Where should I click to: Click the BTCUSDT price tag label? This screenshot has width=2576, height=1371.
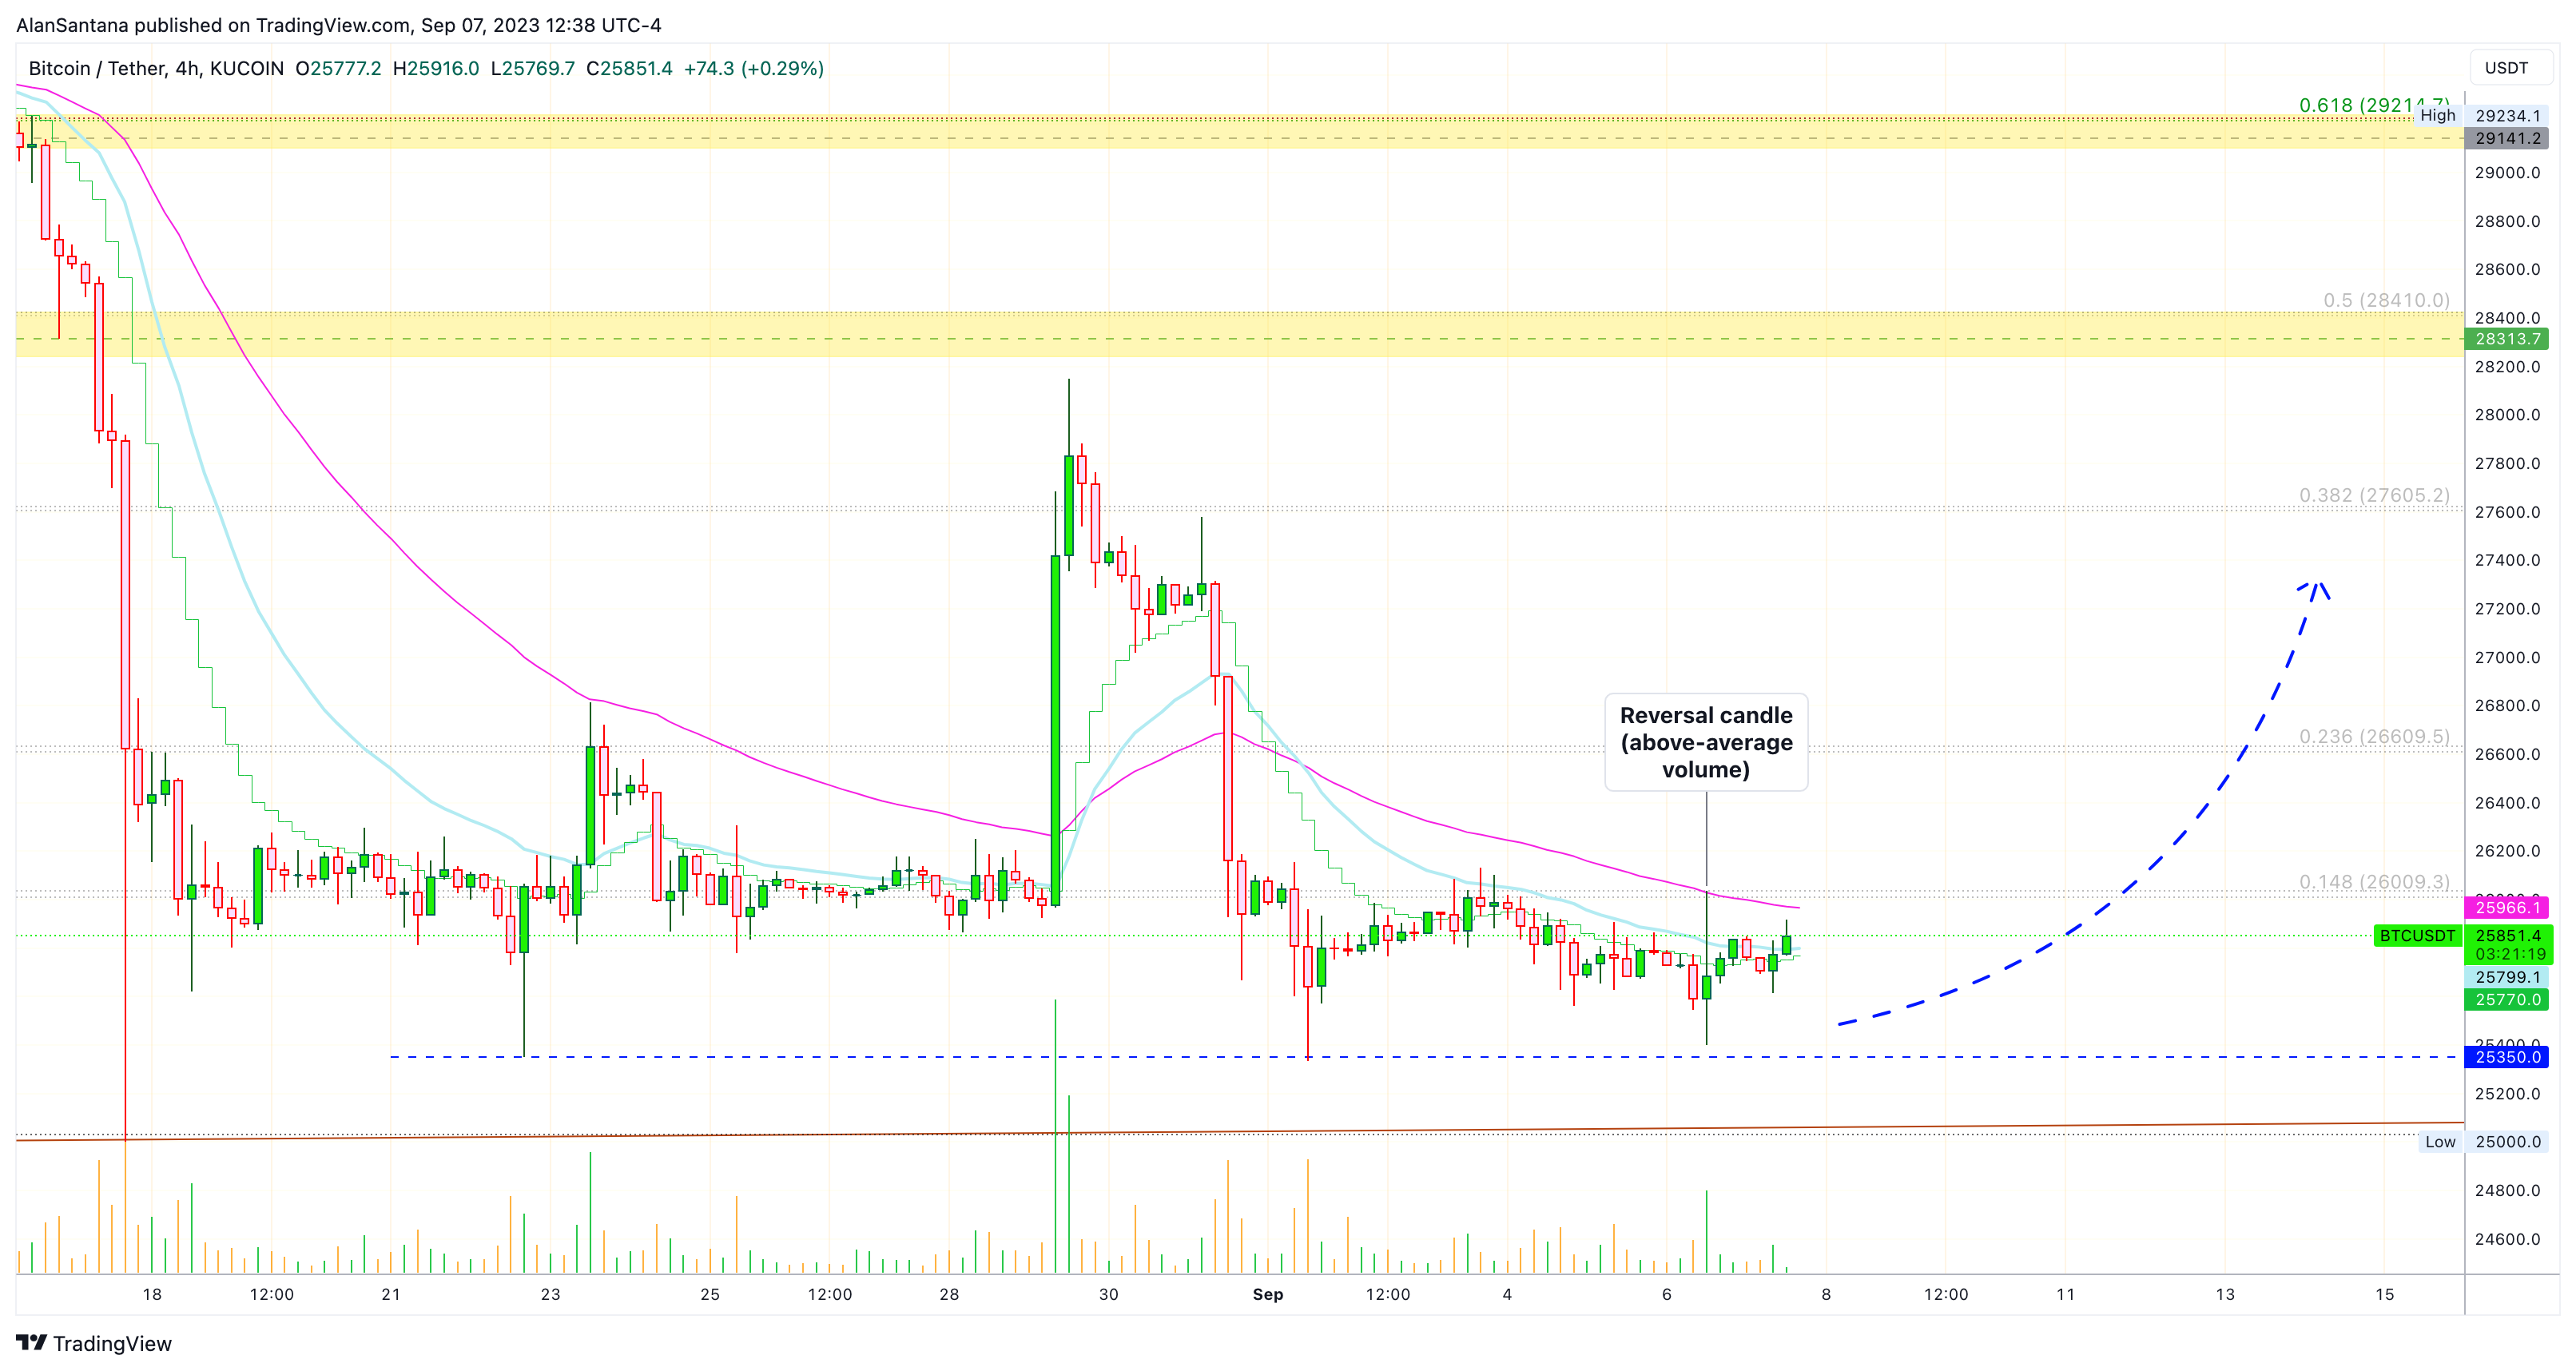(x=2417, y=936)
